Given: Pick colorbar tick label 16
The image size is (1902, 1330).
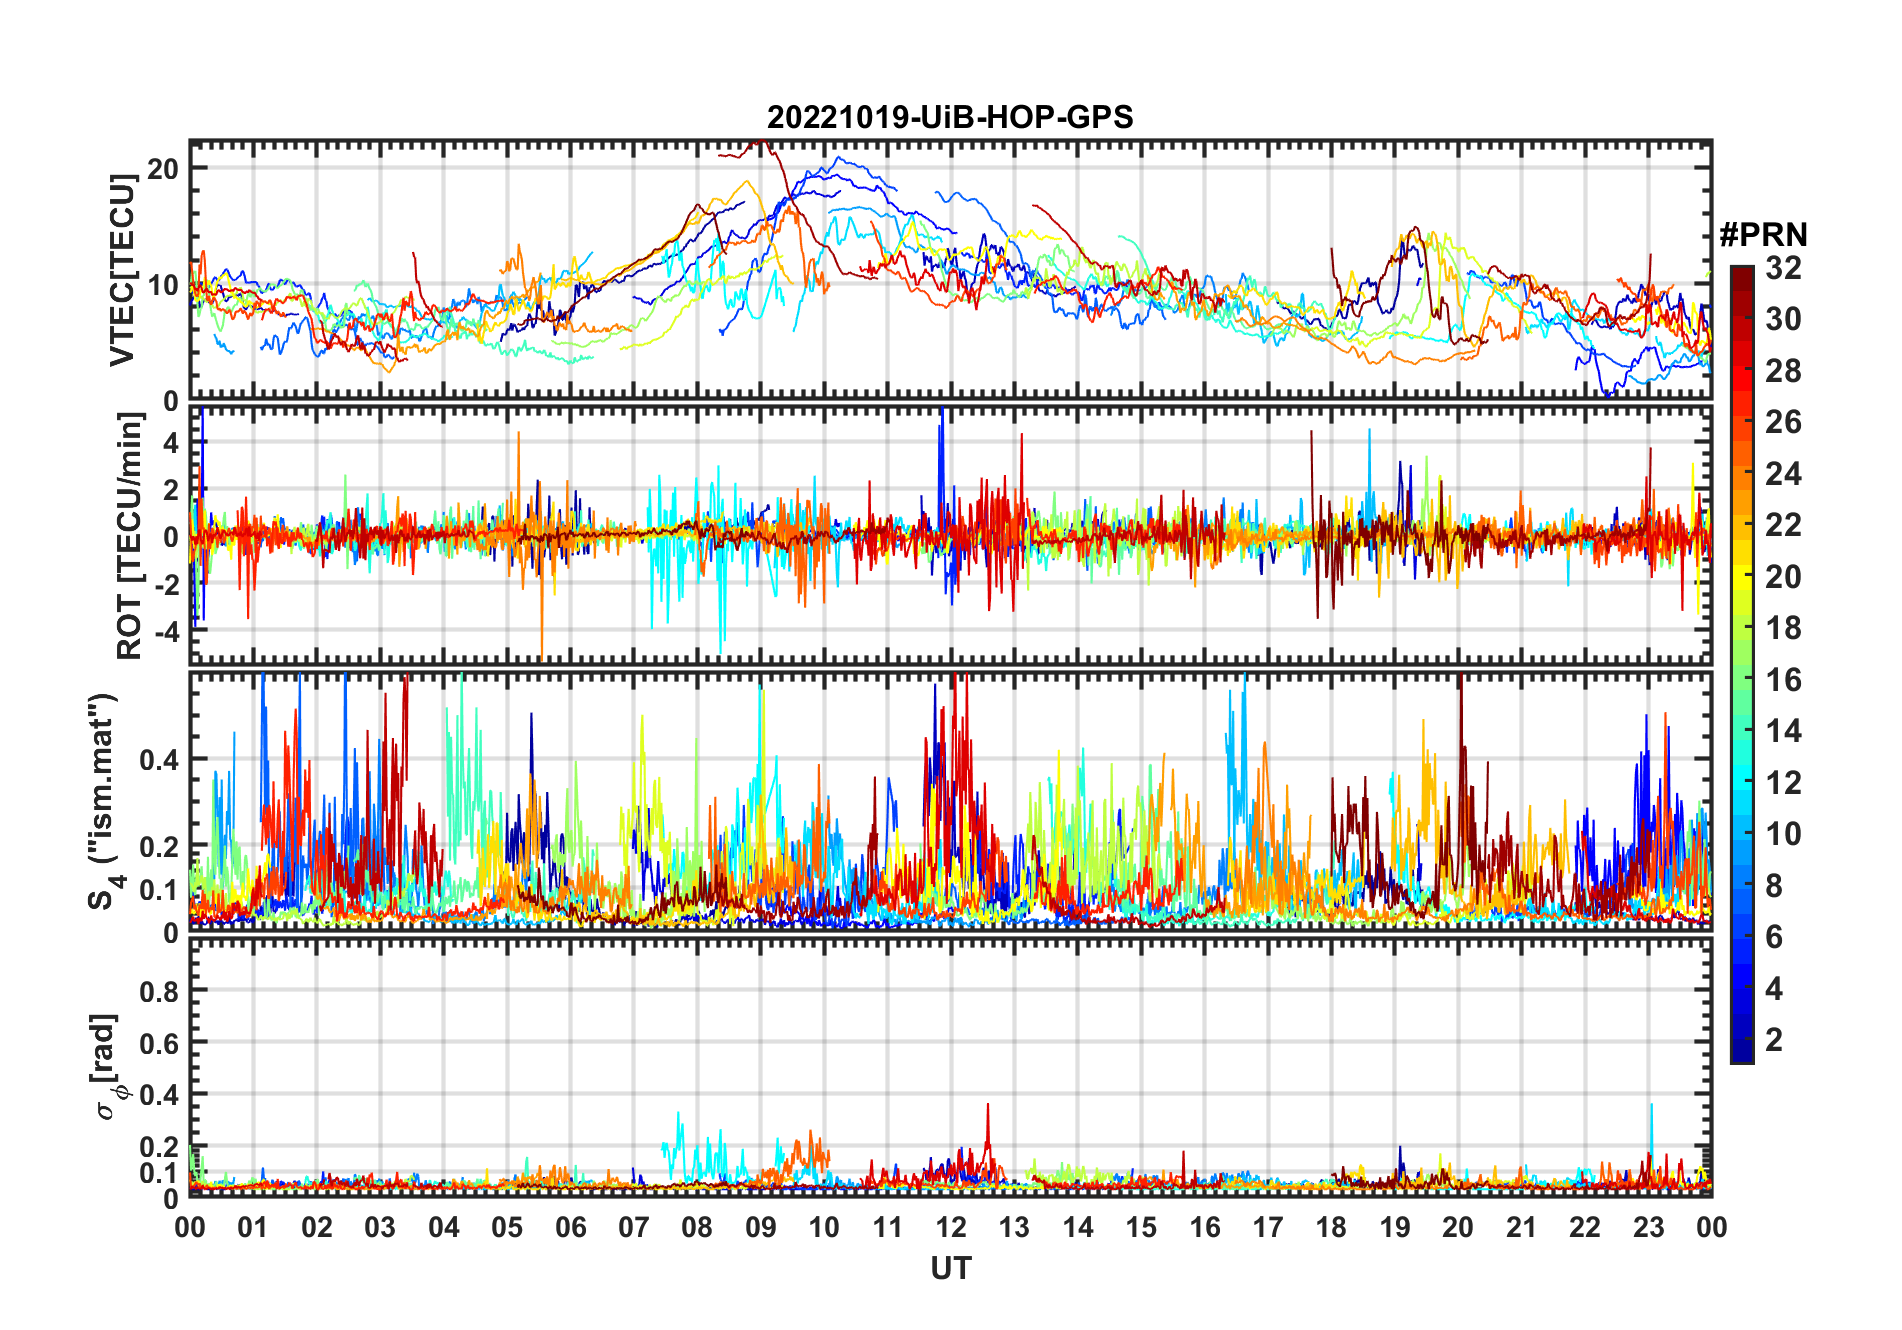Looking at the screenshot, I should point(1784,680).
